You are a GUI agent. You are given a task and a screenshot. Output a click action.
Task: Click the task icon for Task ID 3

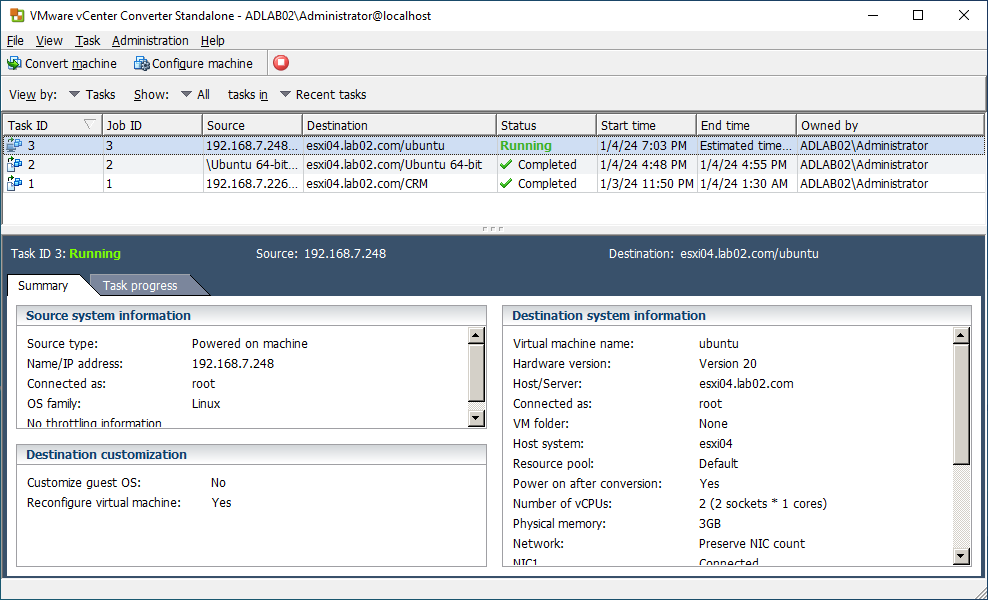coord(14,146)
